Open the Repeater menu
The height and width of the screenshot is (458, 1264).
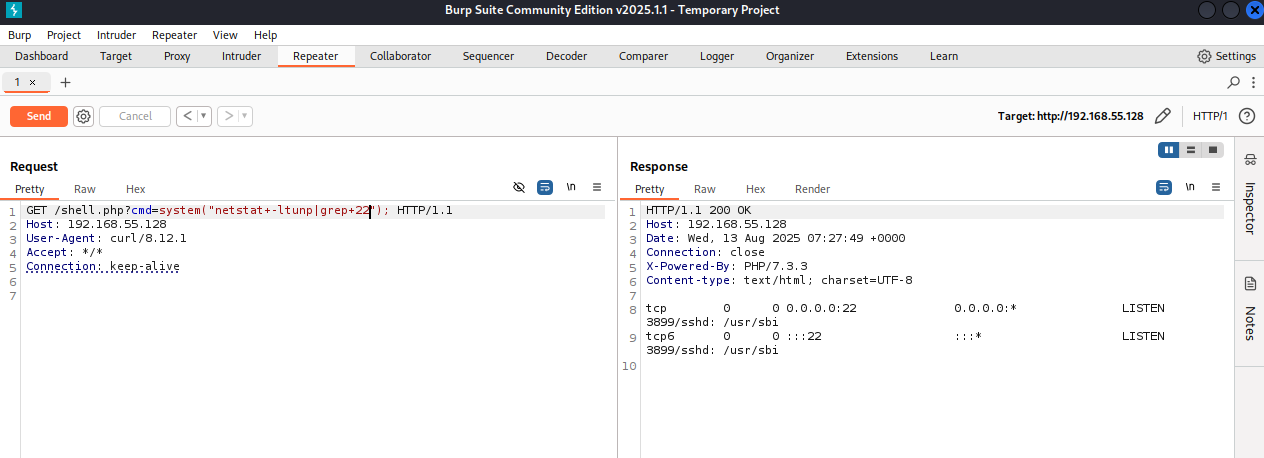[174, 35]
